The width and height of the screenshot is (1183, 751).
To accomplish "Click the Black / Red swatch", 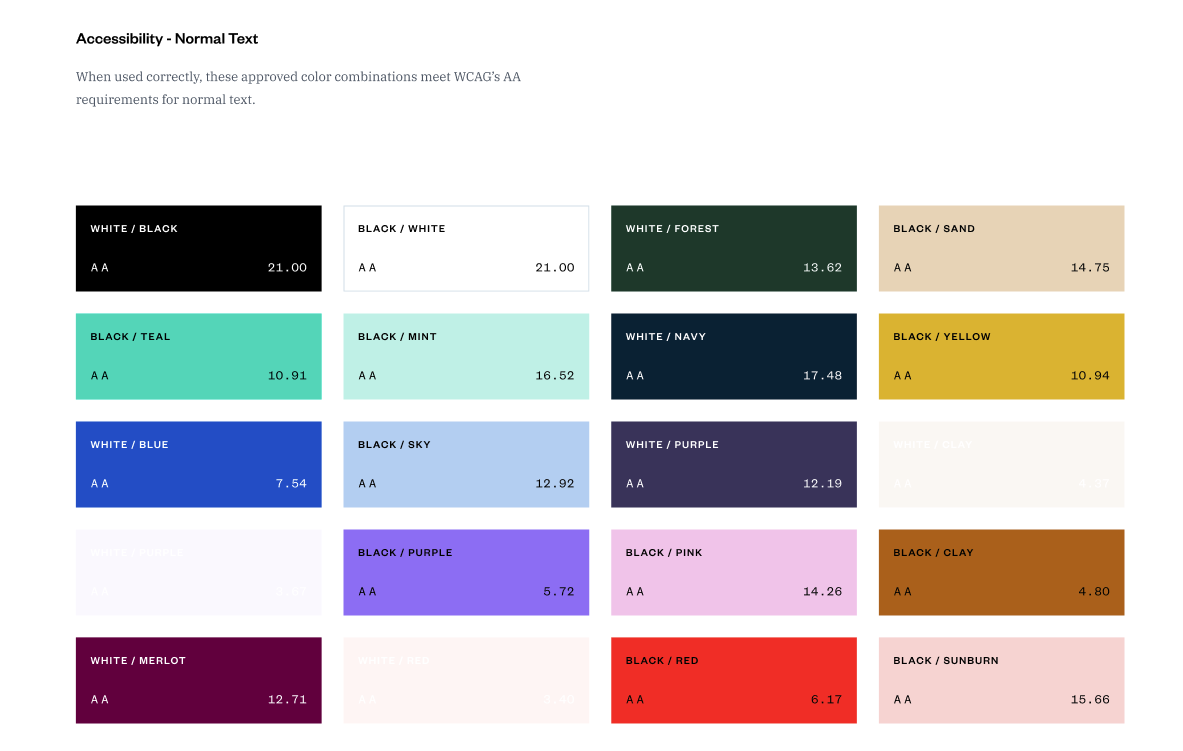I will 733,680.
